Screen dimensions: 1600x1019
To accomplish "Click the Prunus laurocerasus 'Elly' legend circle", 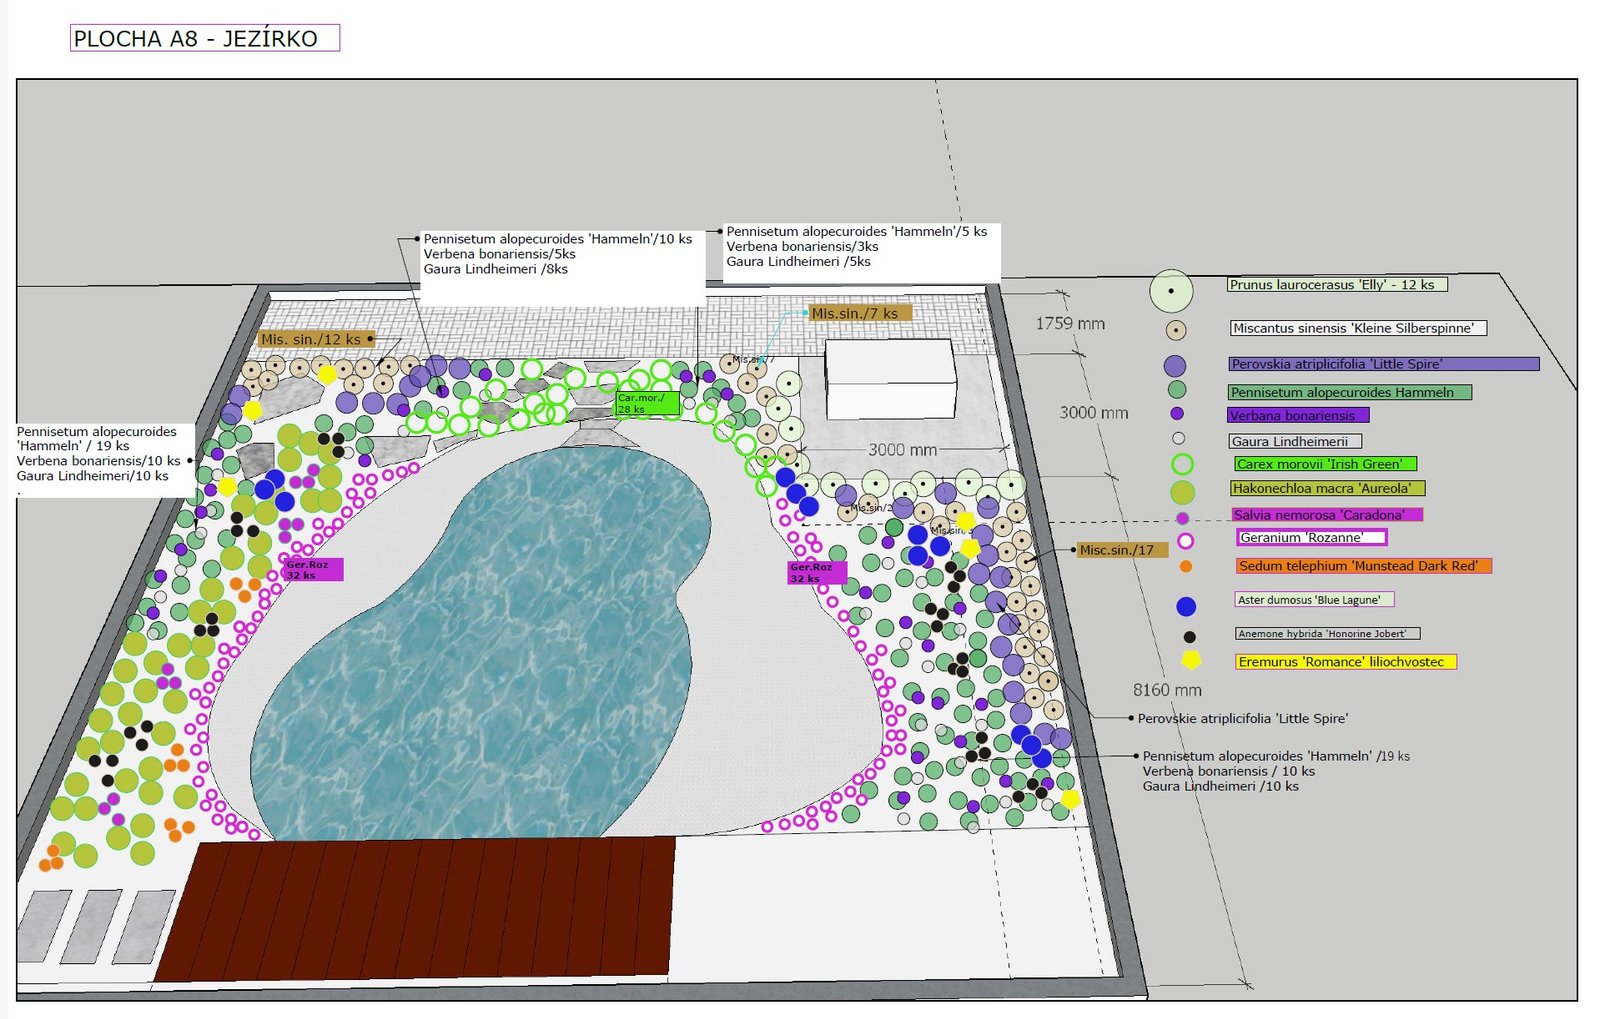I will (1171, 291).
